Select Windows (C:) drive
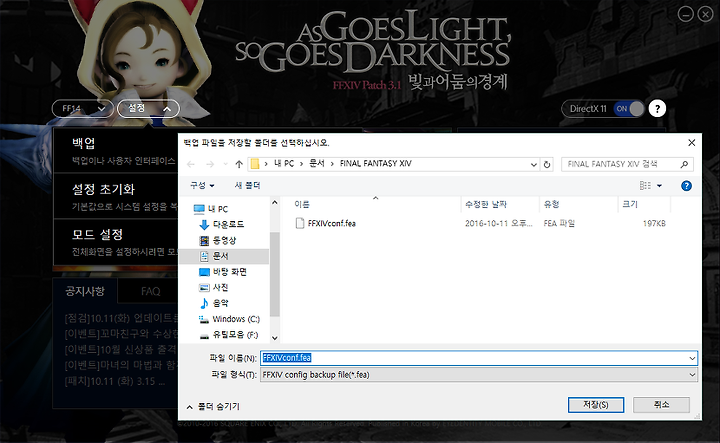The width and height of the screenshot is (720, 443). pos(229,319)
